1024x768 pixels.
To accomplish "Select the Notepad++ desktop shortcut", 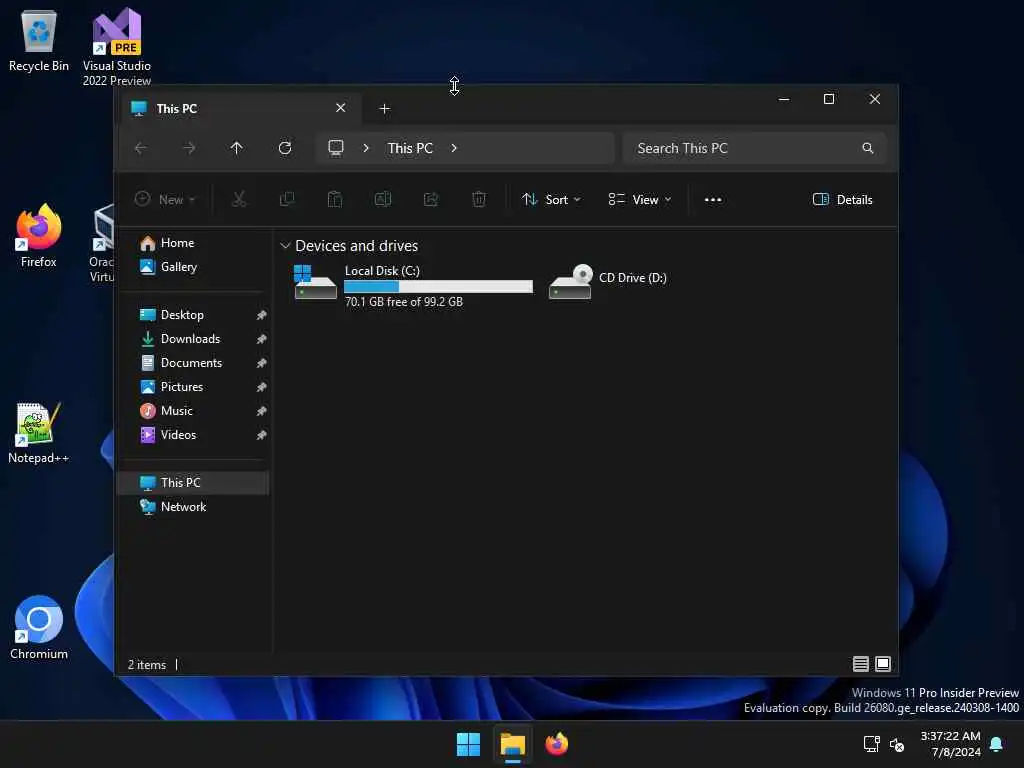I will point(39,433).
